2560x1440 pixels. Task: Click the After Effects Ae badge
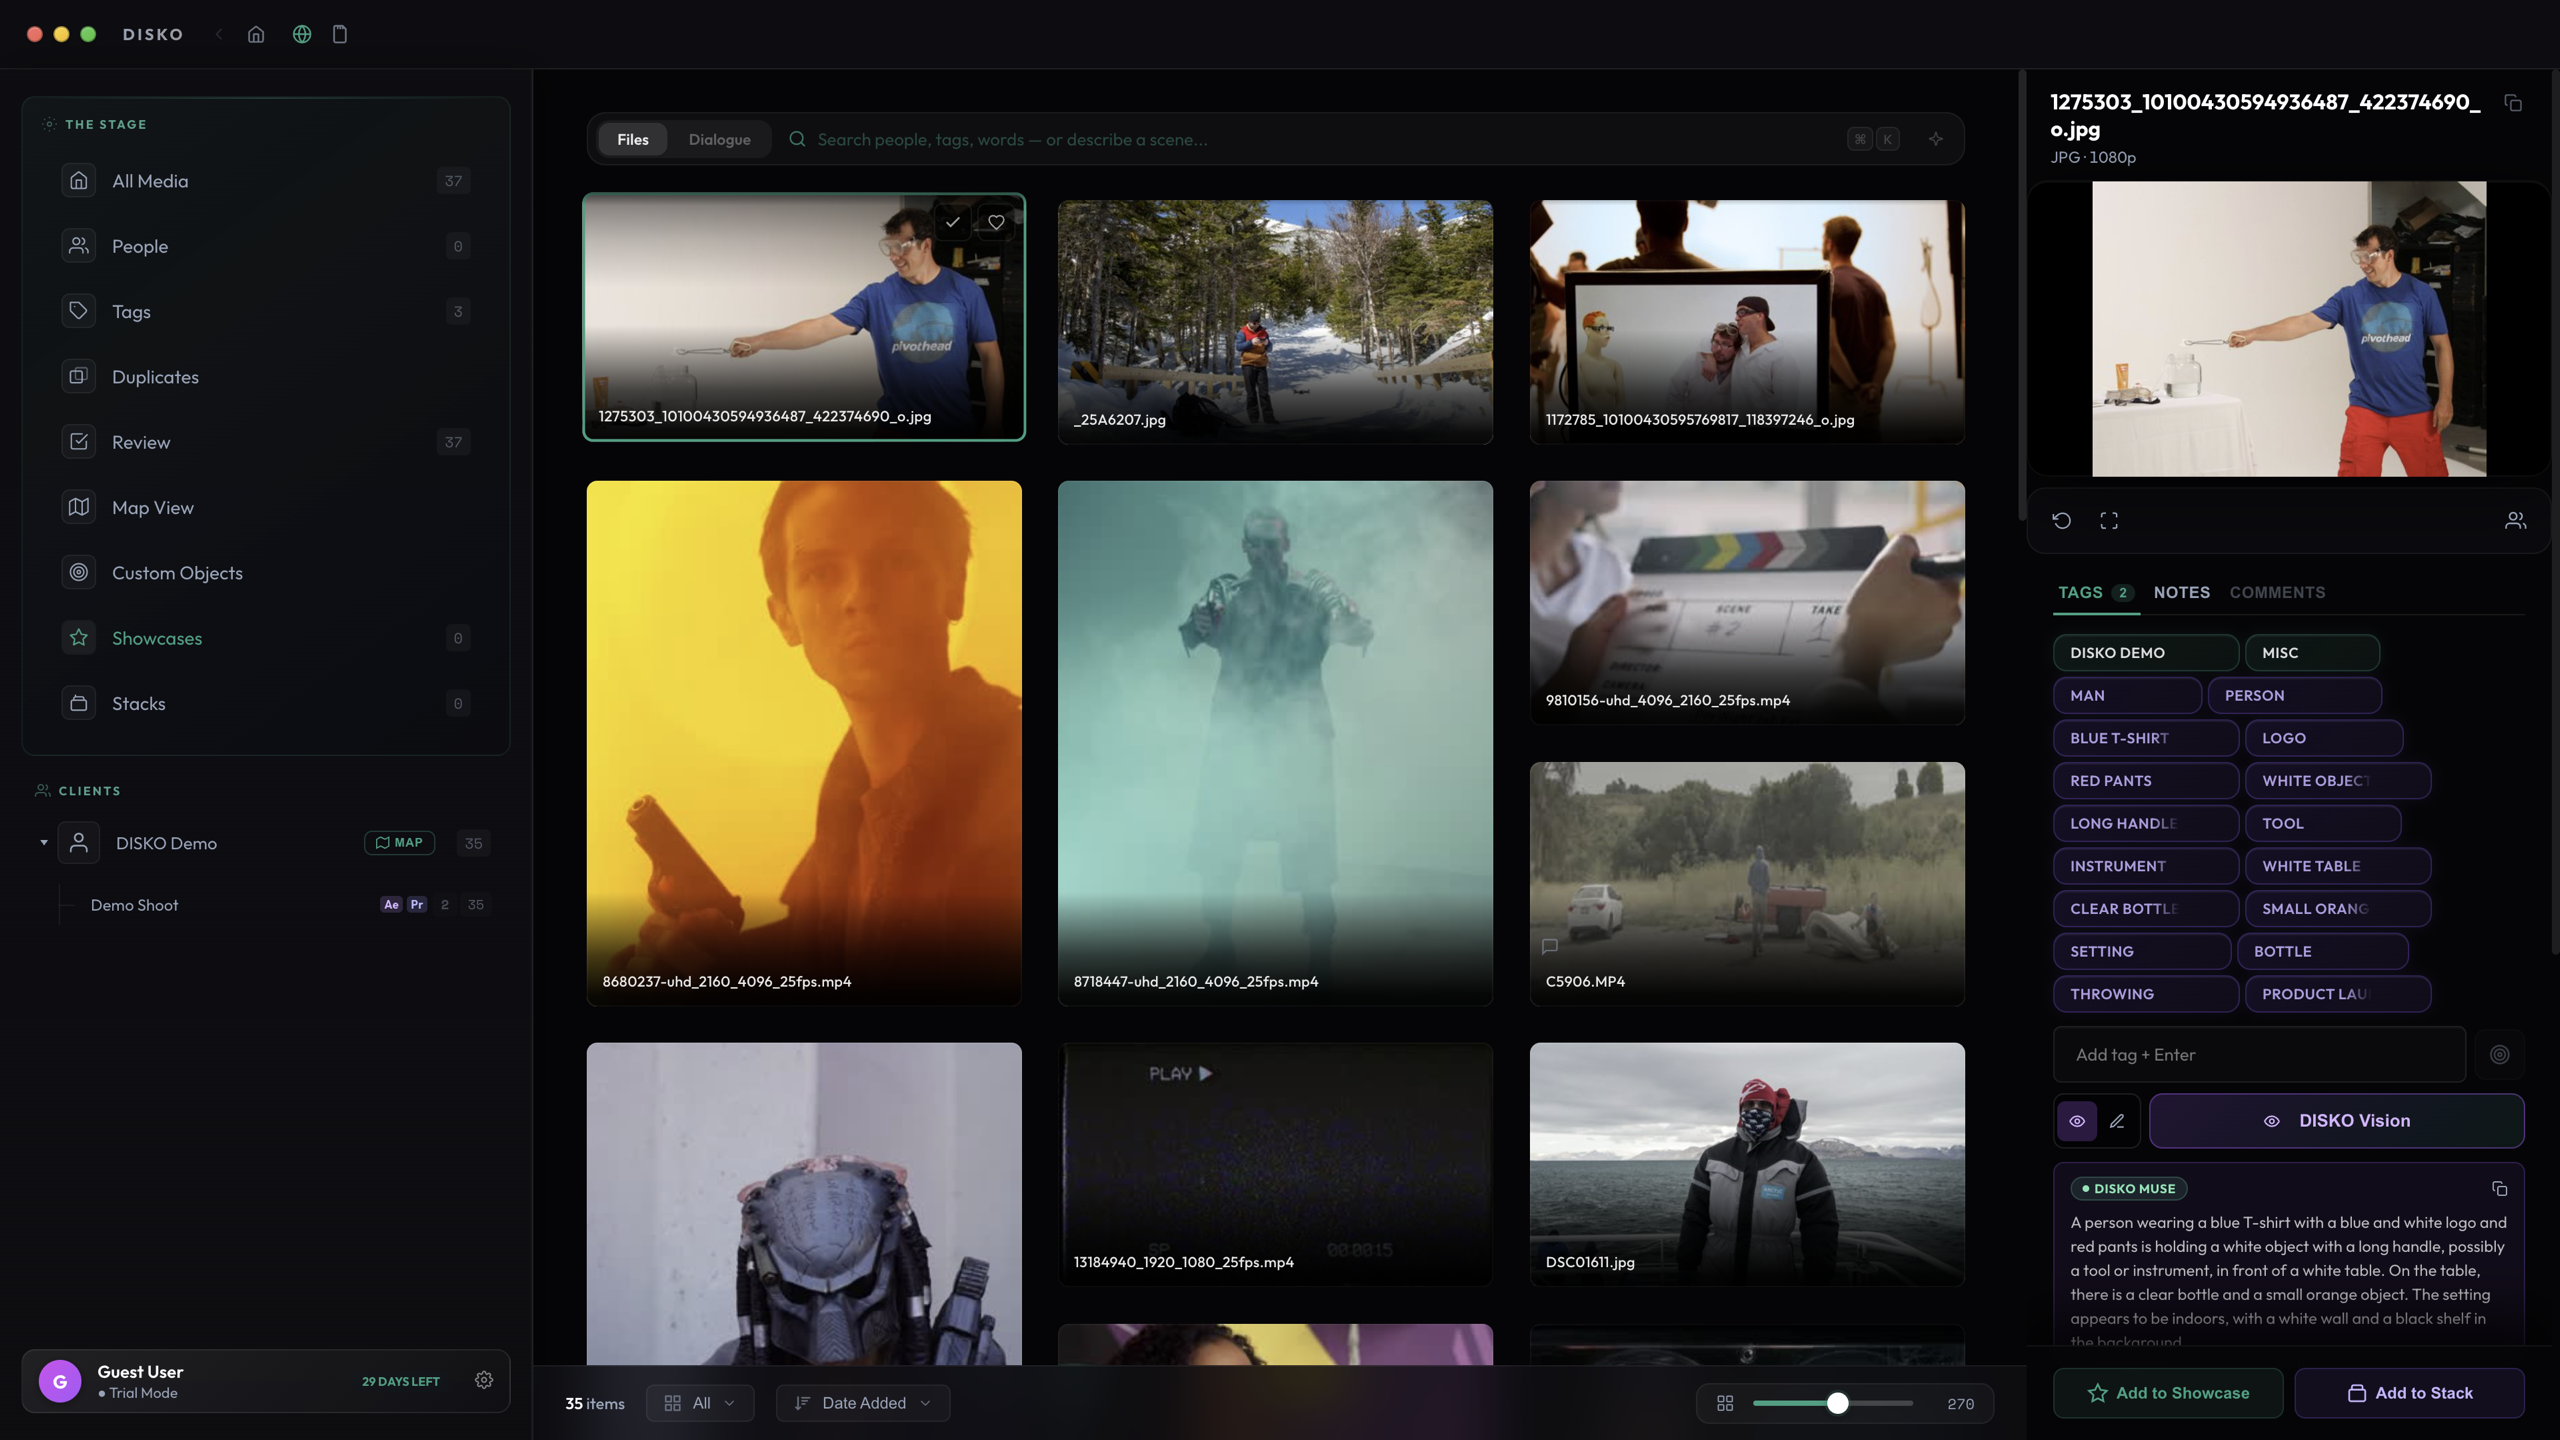click(x=391, y=905)
